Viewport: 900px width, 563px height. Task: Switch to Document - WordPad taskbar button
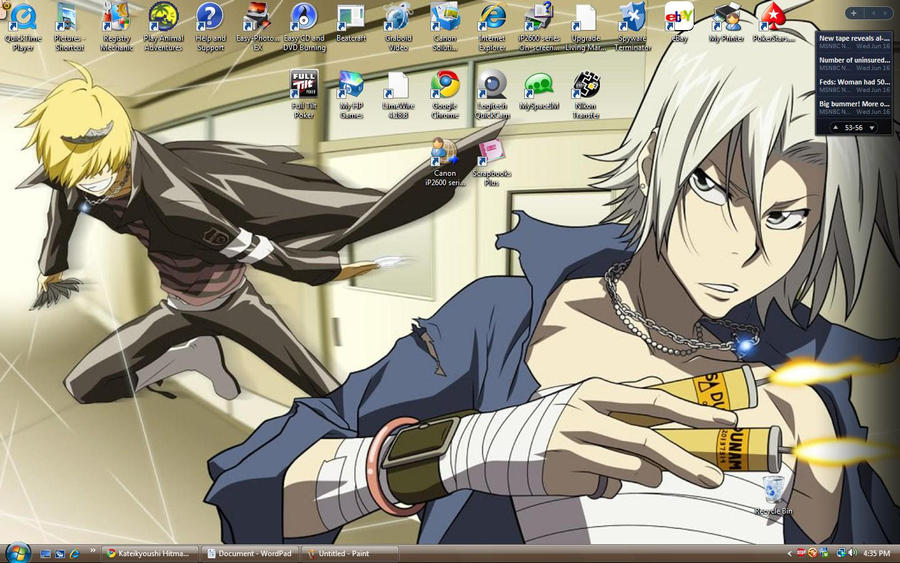[249, 554]
